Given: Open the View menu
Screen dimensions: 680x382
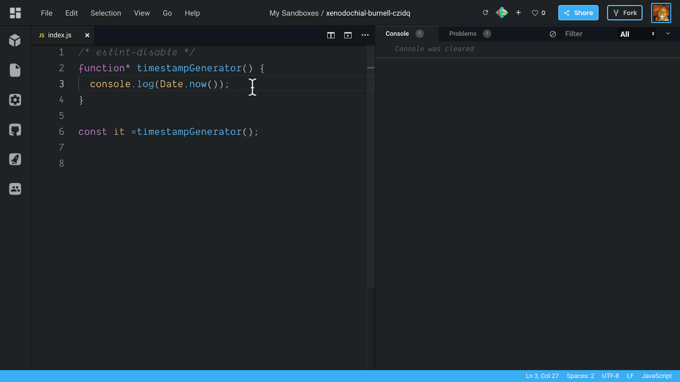Looking at the screenshot, I should pos(142,13).
